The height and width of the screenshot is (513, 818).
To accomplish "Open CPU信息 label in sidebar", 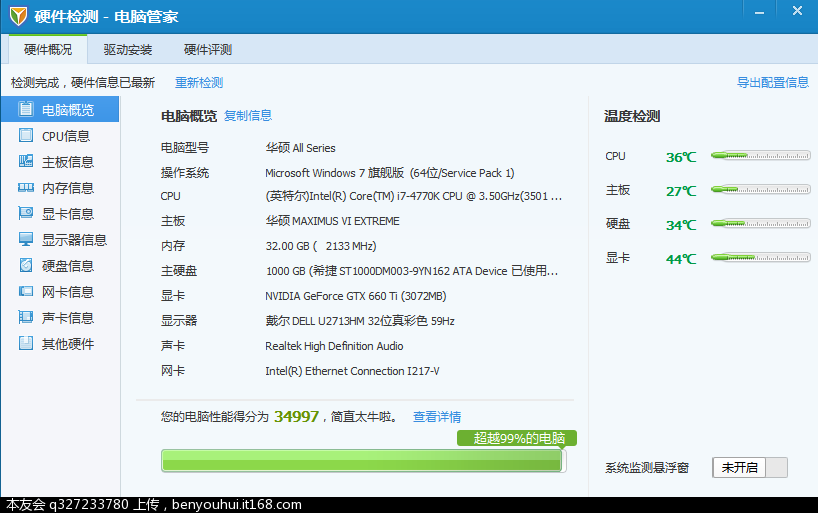I will click(66, 136).
